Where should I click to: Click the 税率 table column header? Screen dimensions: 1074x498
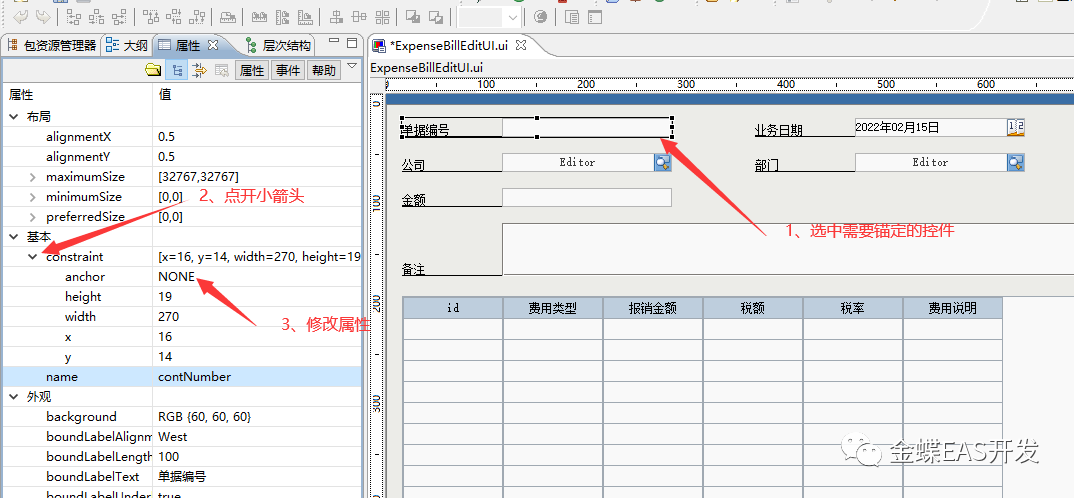coord(853,308)
